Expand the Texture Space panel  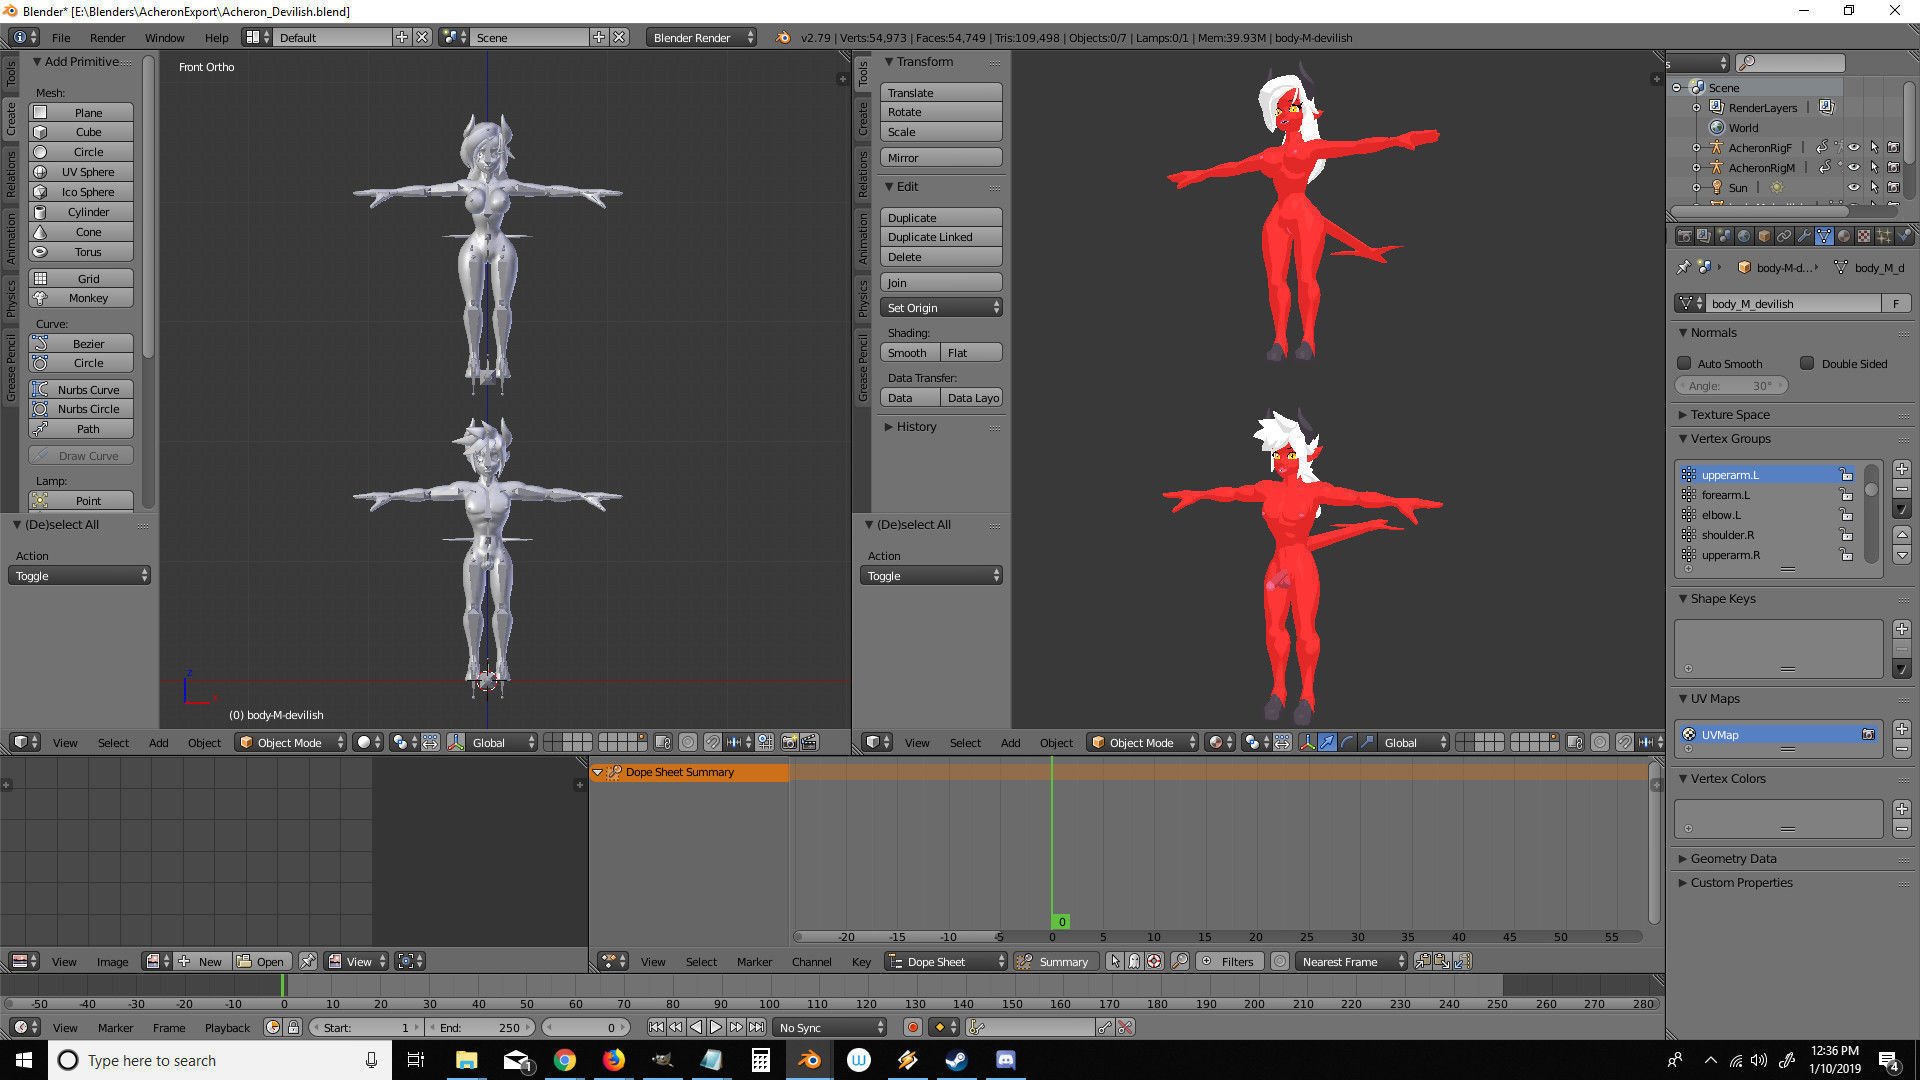click(x=1730, y=414)
